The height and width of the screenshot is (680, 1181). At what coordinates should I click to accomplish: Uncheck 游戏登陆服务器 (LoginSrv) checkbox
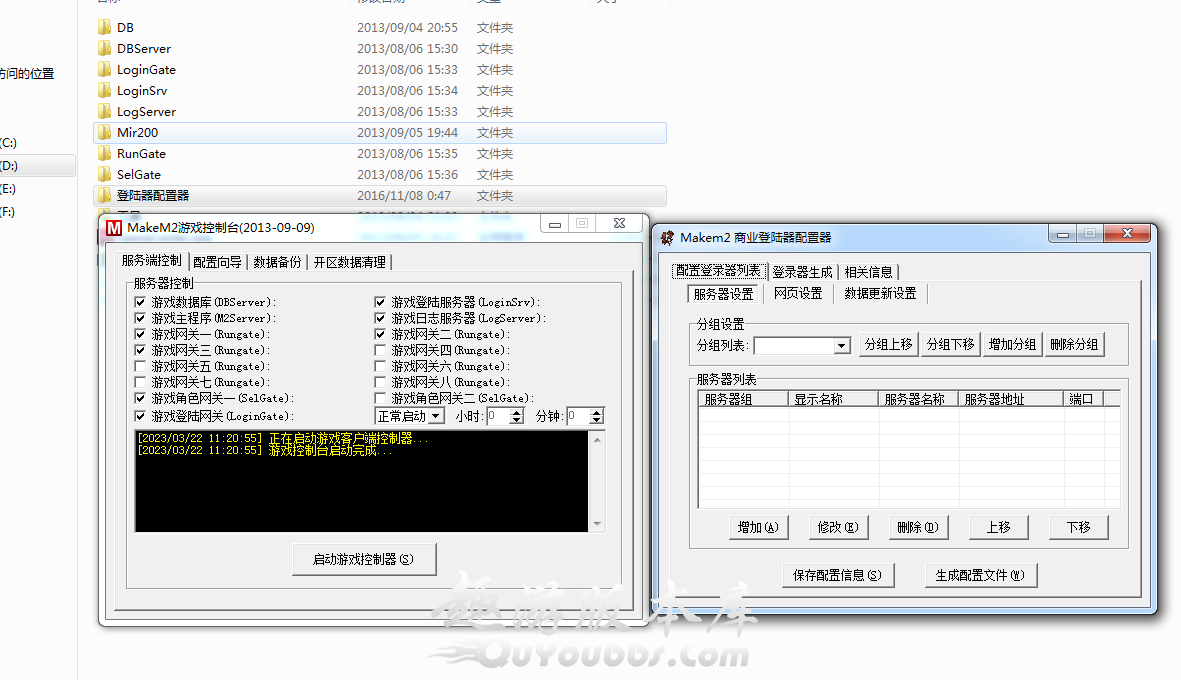(380, 302)
